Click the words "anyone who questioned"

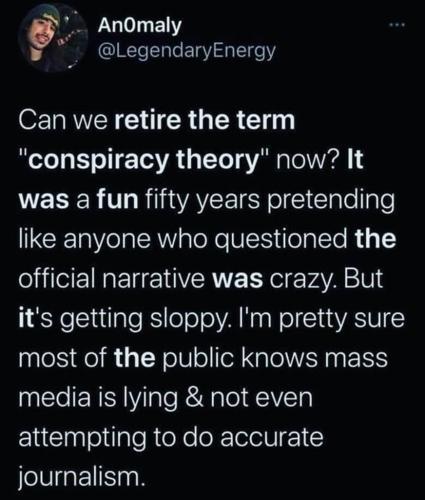(x=206, y=241)
